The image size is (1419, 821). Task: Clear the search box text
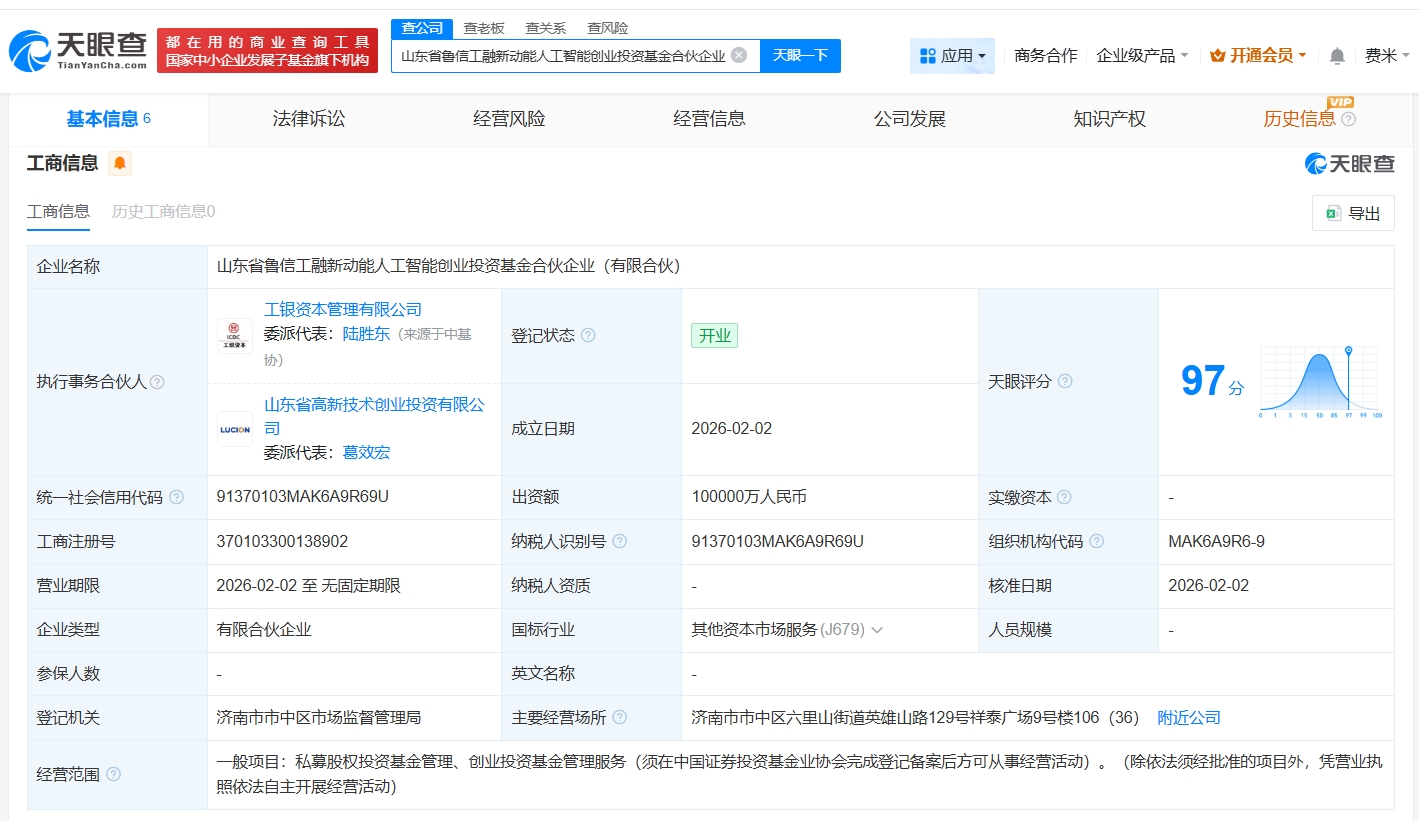point(739,55)
